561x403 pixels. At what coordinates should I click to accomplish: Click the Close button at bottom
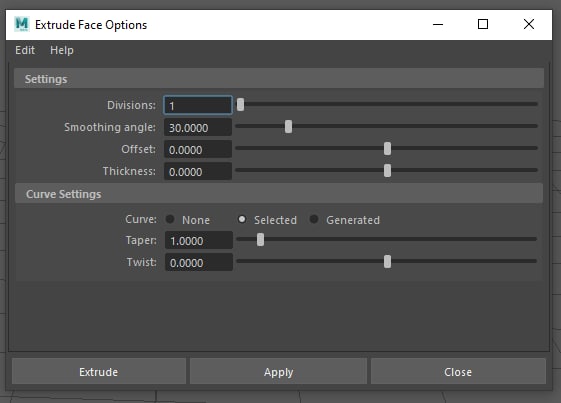tap(458, 372)
